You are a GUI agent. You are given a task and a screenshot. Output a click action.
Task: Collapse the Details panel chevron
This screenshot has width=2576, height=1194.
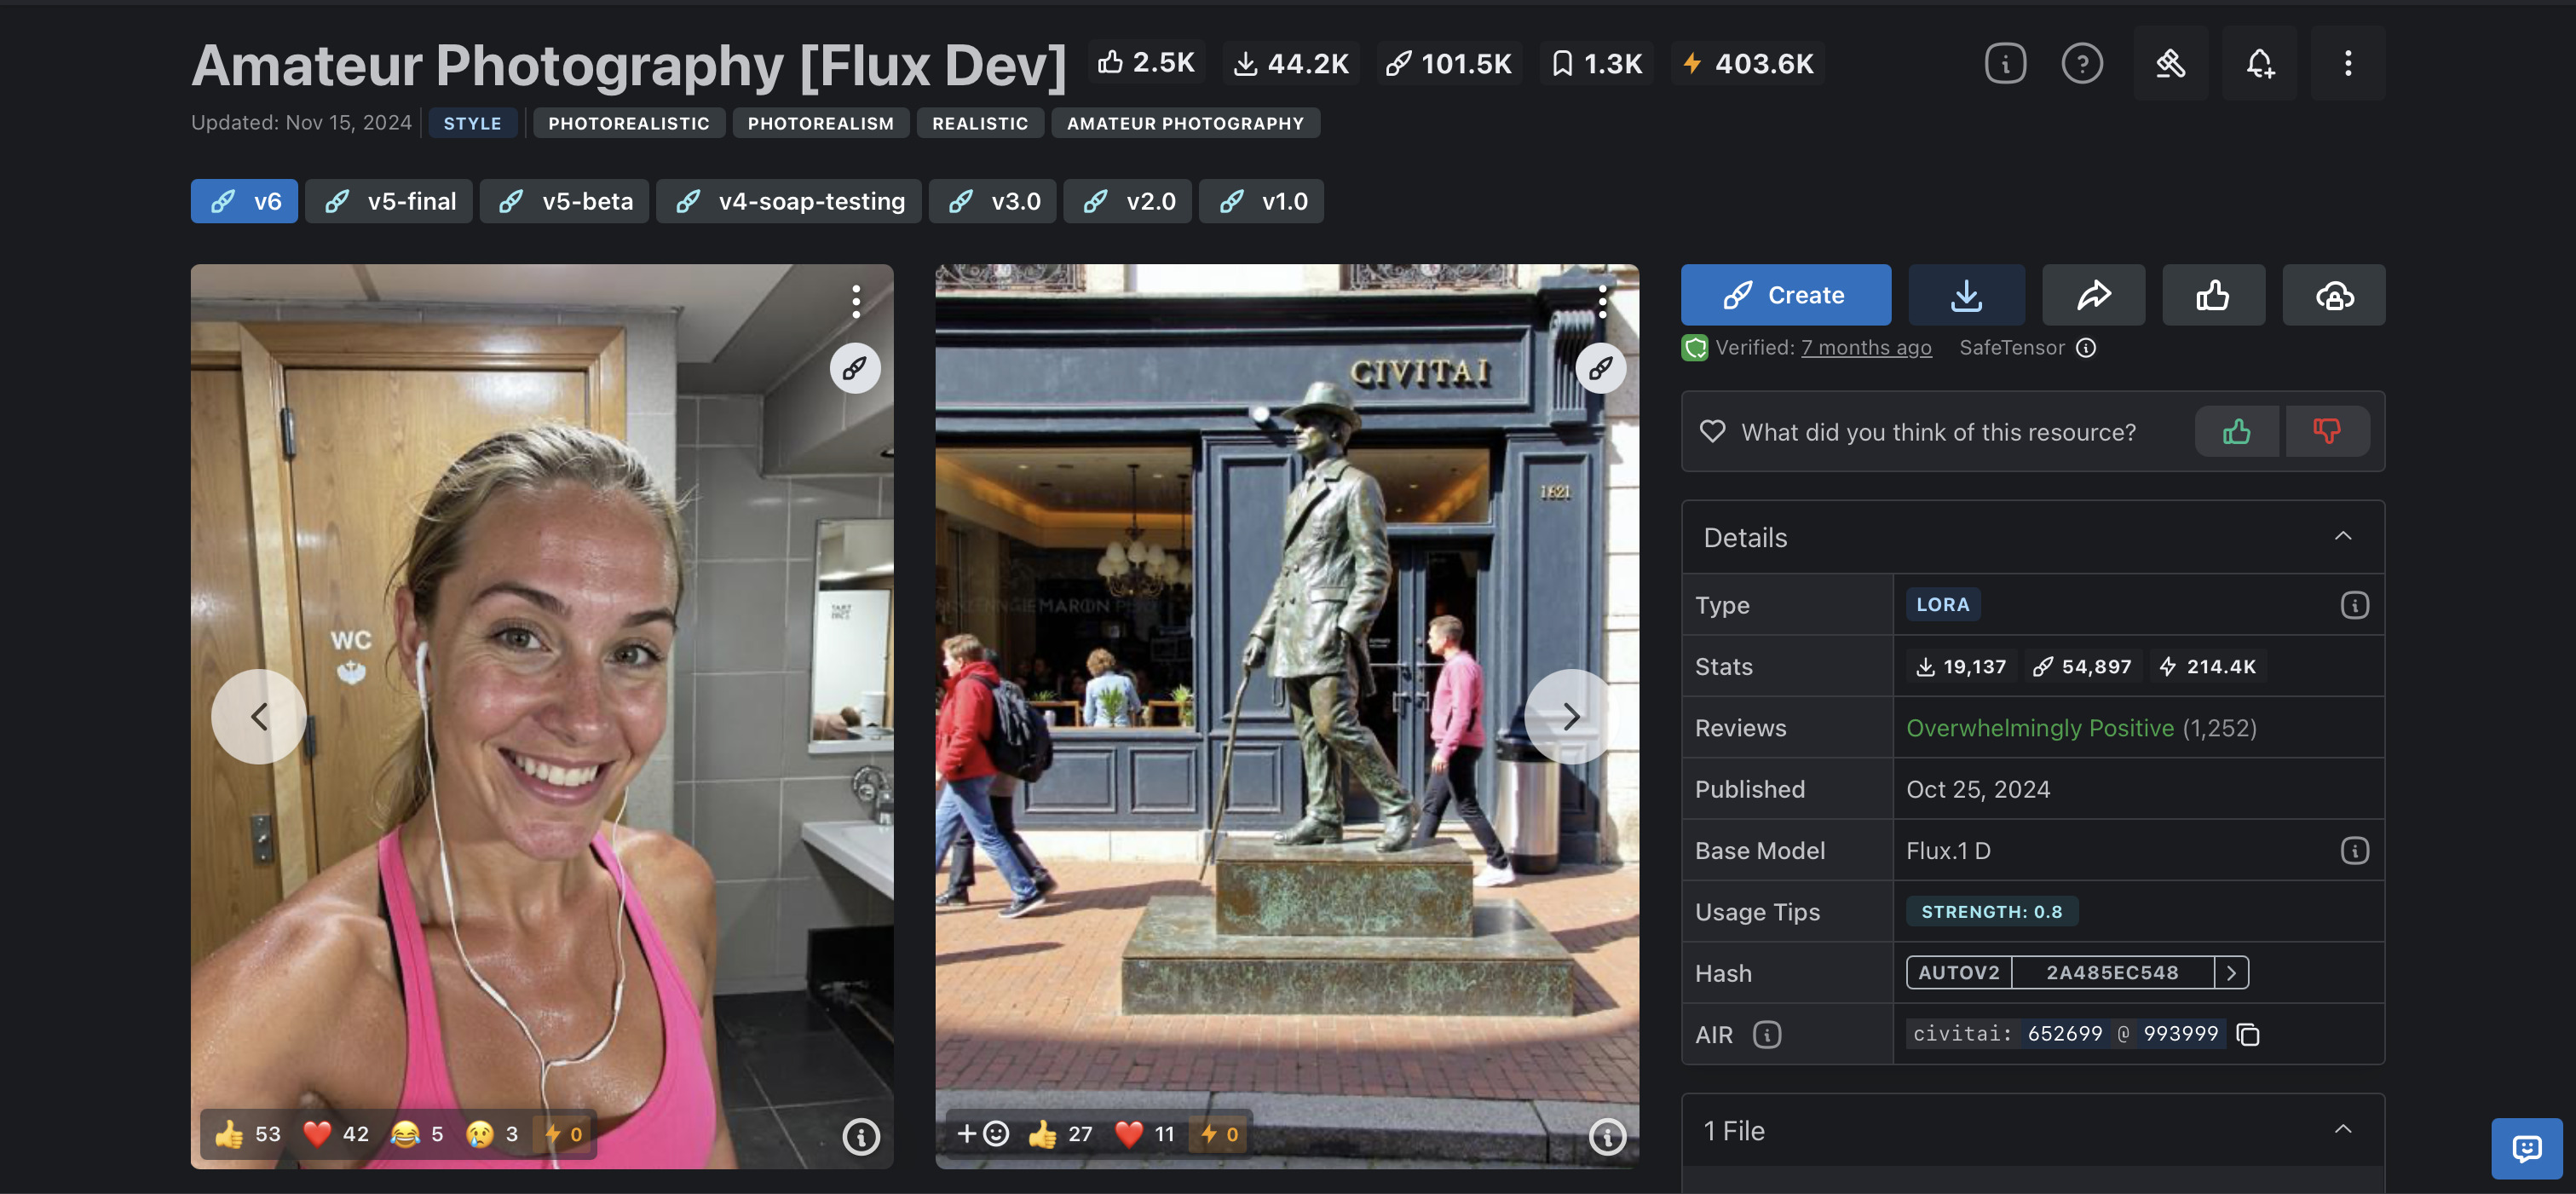2343,536
